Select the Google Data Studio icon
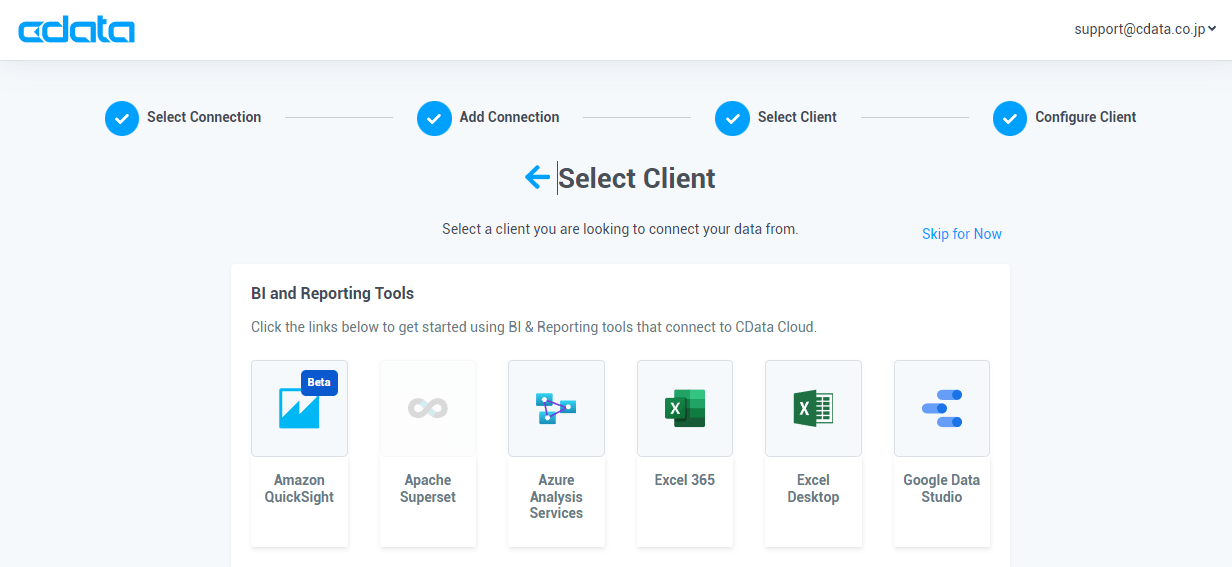 pyautogui.click(x=941, y=408)
